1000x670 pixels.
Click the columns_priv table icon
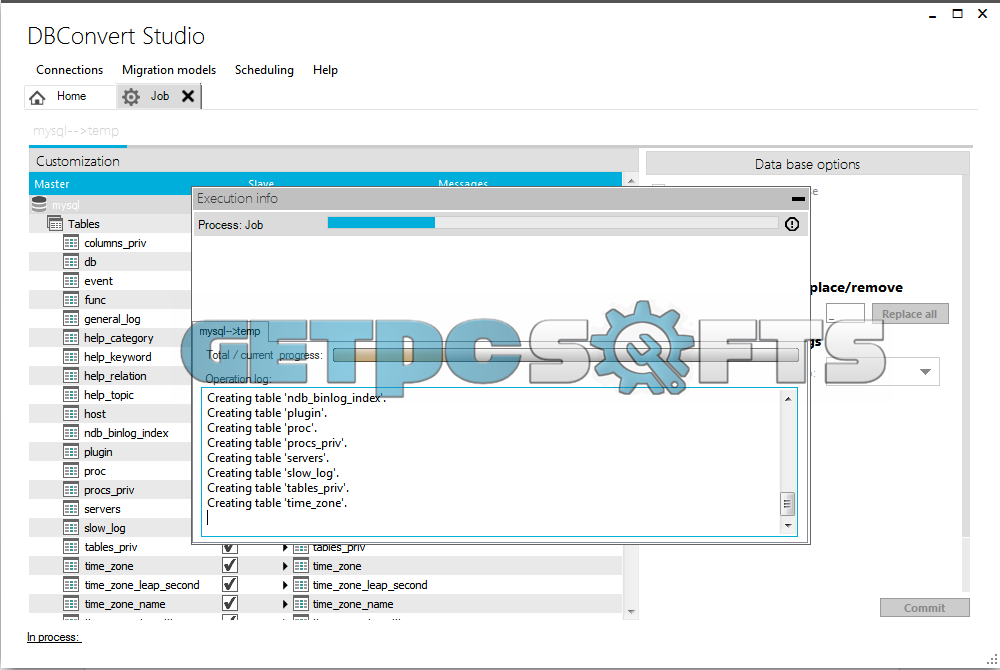[71, 243]
